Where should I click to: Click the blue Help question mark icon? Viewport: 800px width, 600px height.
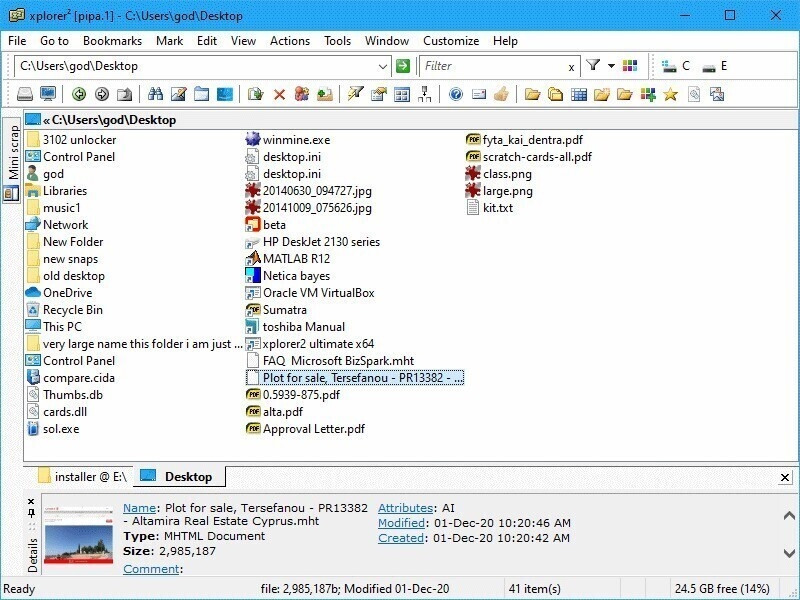pos(456,94)
